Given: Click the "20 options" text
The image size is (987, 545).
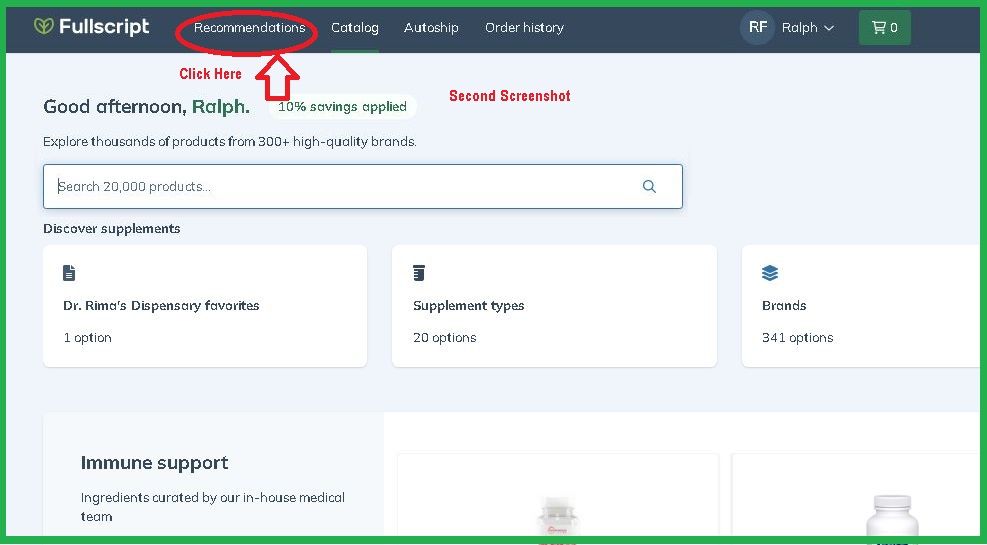Looking at the screenshot, I should [x=444, y=338].
